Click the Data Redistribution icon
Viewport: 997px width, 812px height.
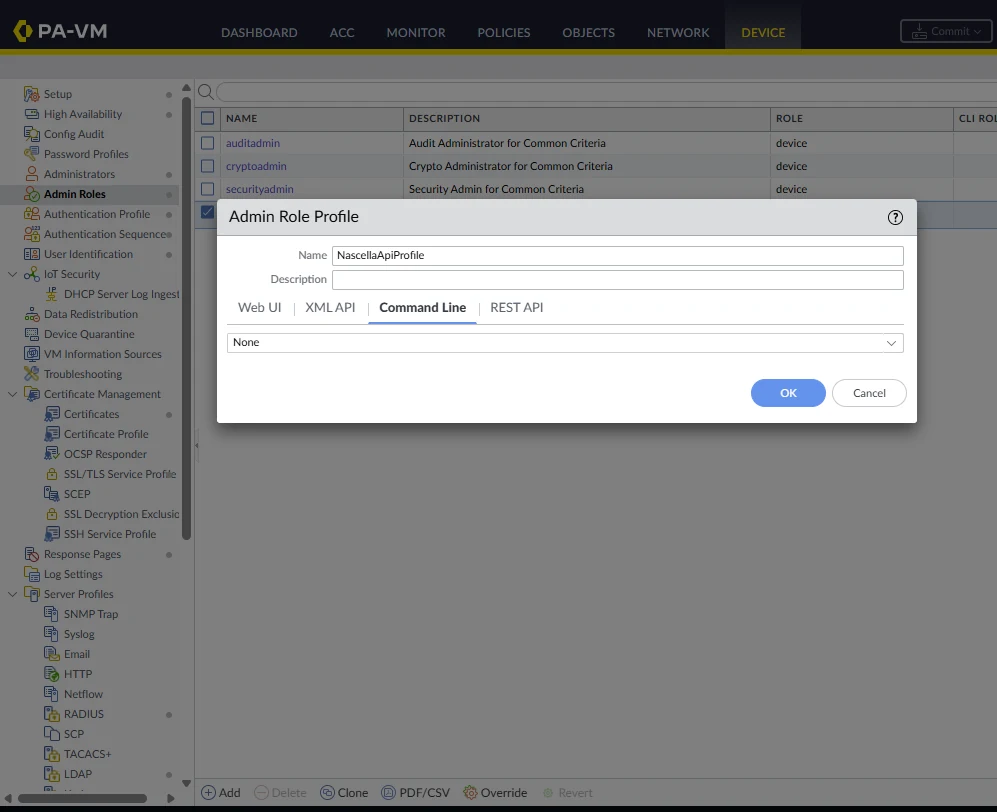pos(31,314)
